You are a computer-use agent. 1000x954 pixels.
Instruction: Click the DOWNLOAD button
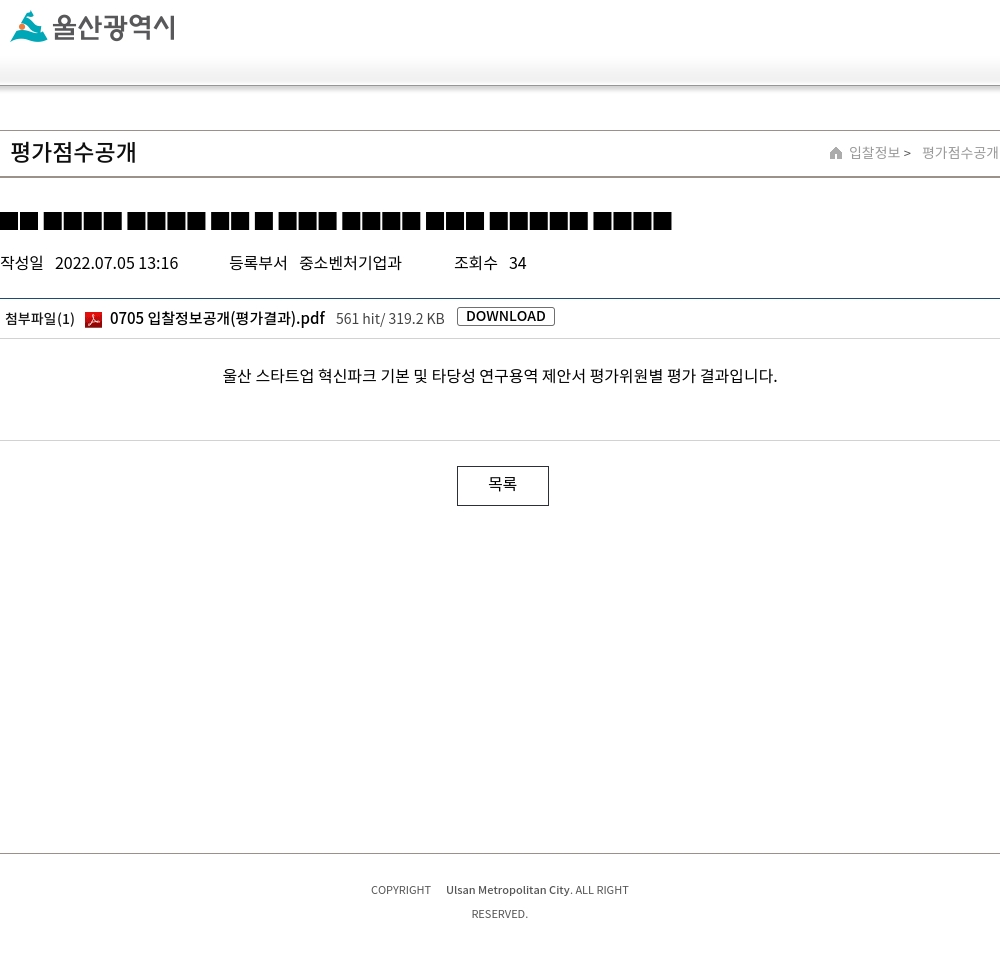tap(506, 317)
